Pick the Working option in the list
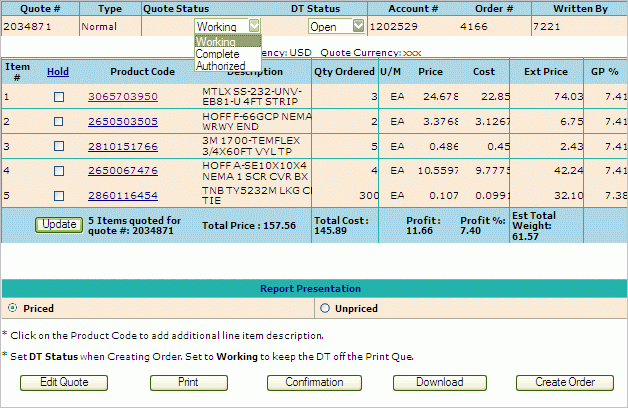The height and width of the screenshot is (408, 628). click(216, 42)
